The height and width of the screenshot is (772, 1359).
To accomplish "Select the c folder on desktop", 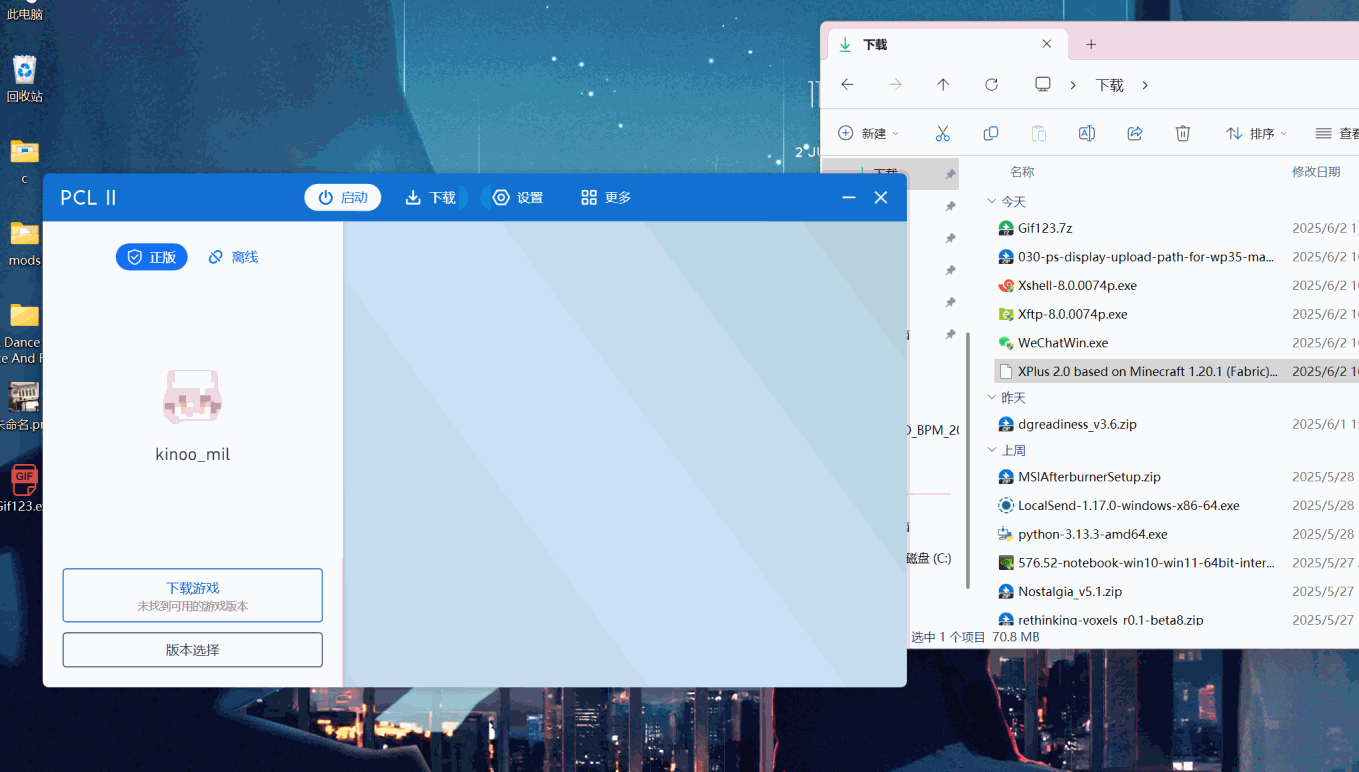I will click(24, 162).
